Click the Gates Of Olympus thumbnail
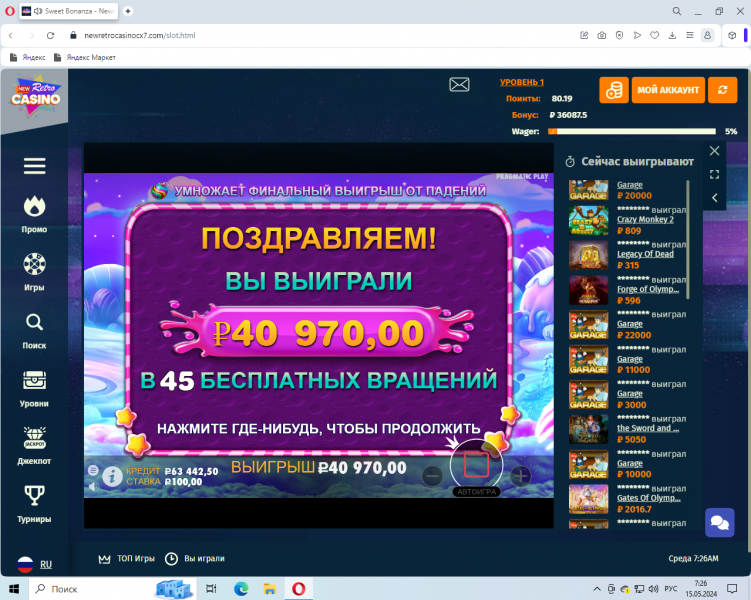751x600 pixels. pyautogui.click(x=589, y=499)
